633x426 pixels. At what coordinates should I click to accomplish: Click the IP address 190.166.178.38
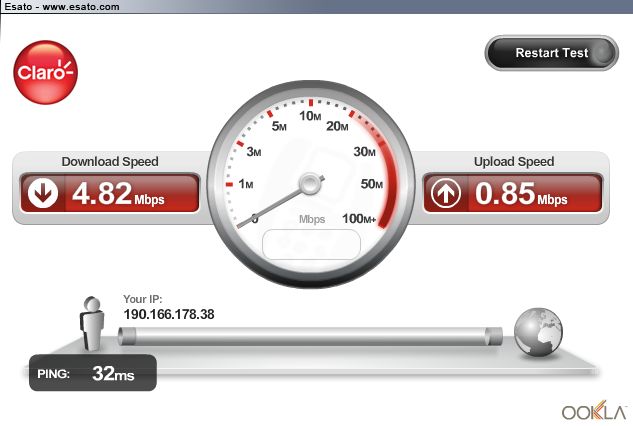click(169, 314)
